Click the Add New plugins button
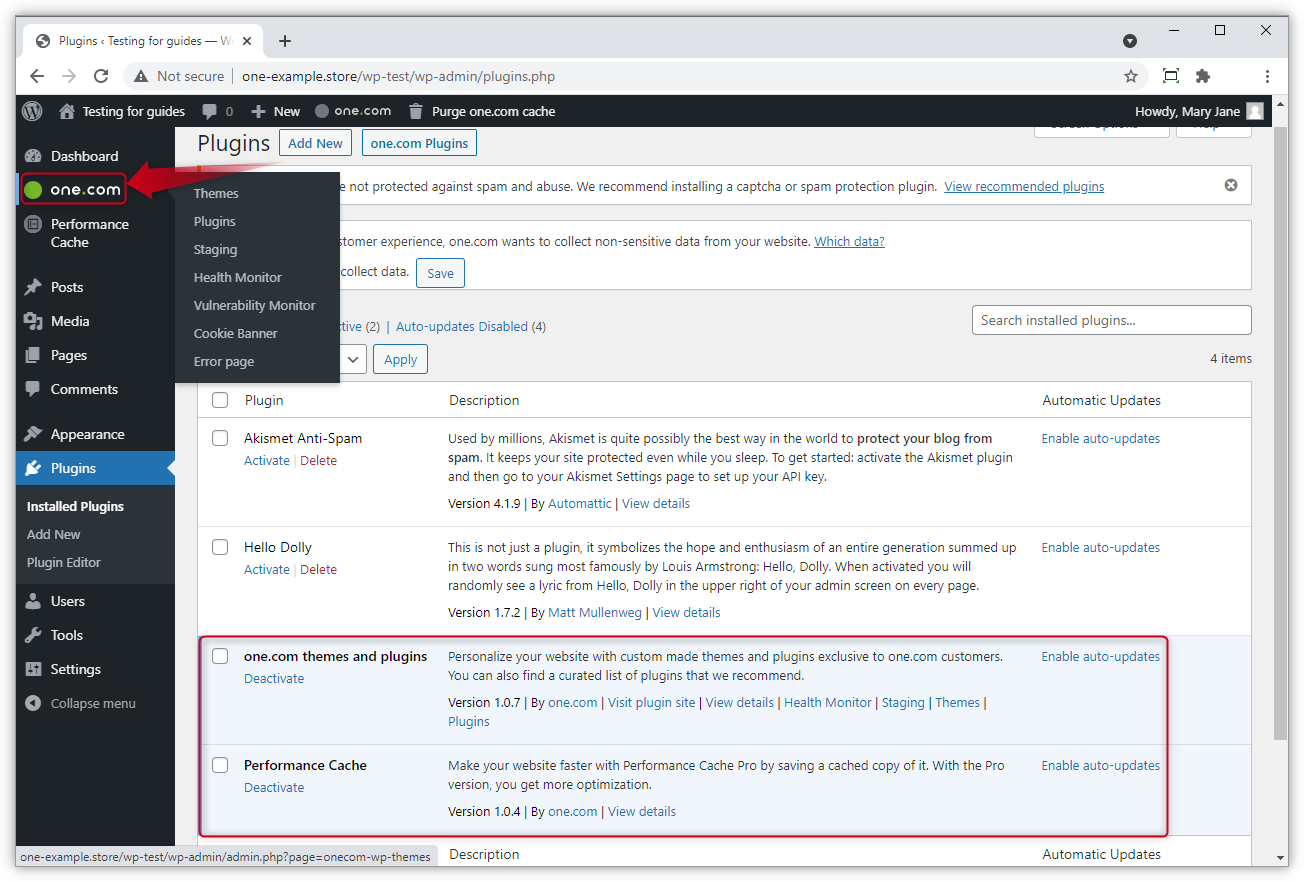The image size is (1304, 882). [315, 143]
